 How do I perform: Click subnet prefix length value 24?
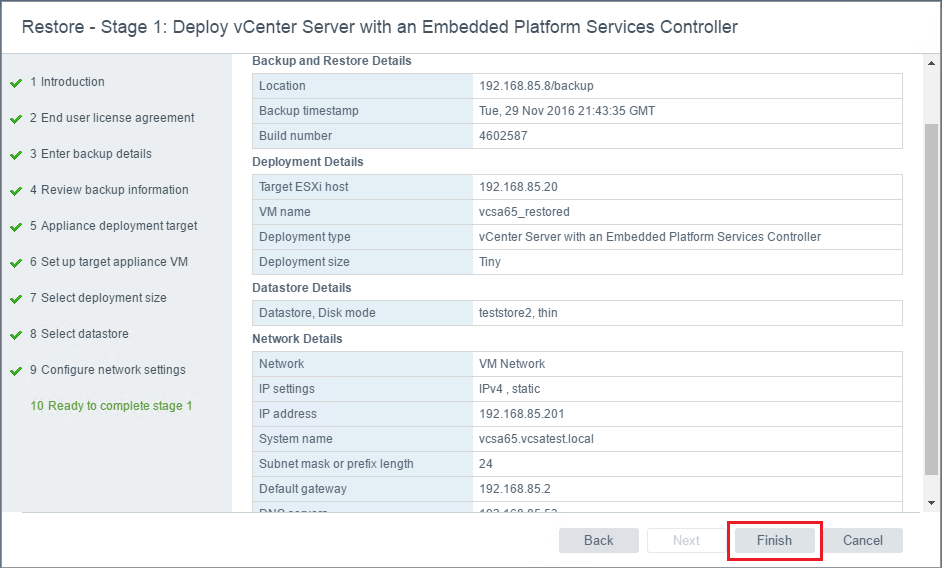click(485, 464)
